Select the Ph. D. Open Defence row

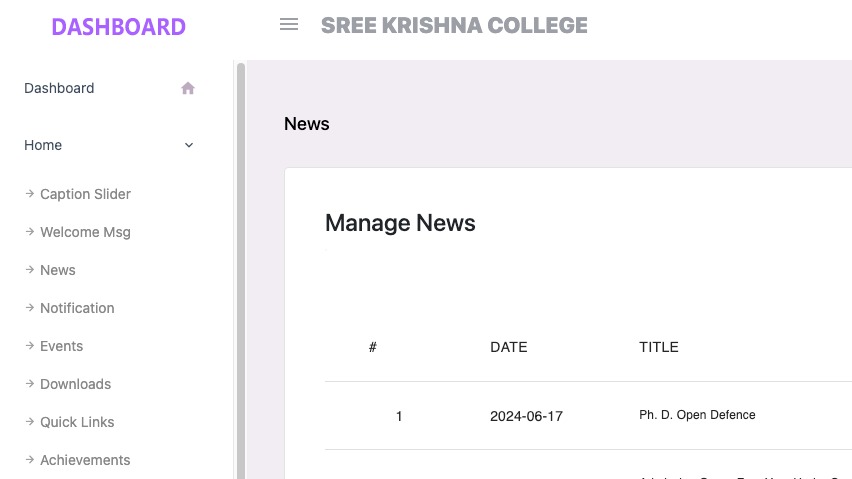pos(588,415)
